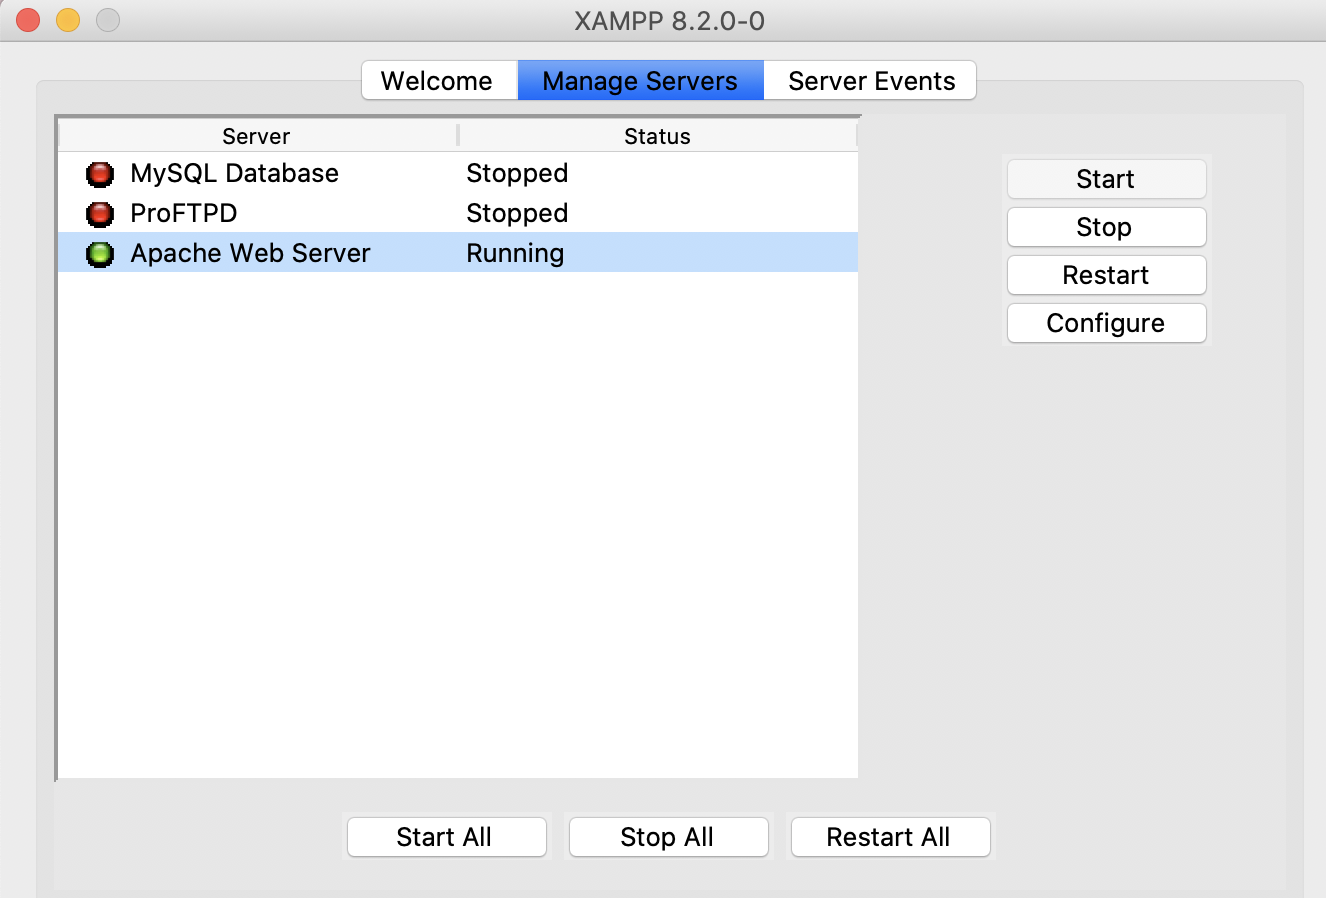Image resolution: width=1326 pixels, height=898 pixels.
Task: Click the Stopped status of MySQL Database
Action: coord(517,173)
